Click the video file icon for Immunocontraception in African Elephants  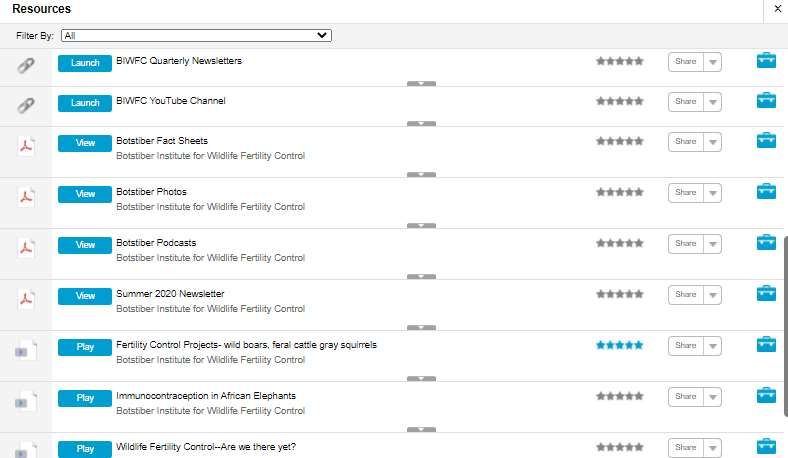(x=26, y=401)
